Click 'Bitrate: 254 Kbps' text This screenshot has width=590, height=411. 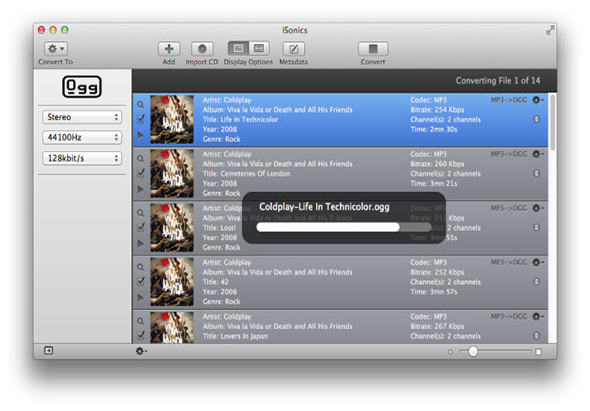click(x=437, y=110)
